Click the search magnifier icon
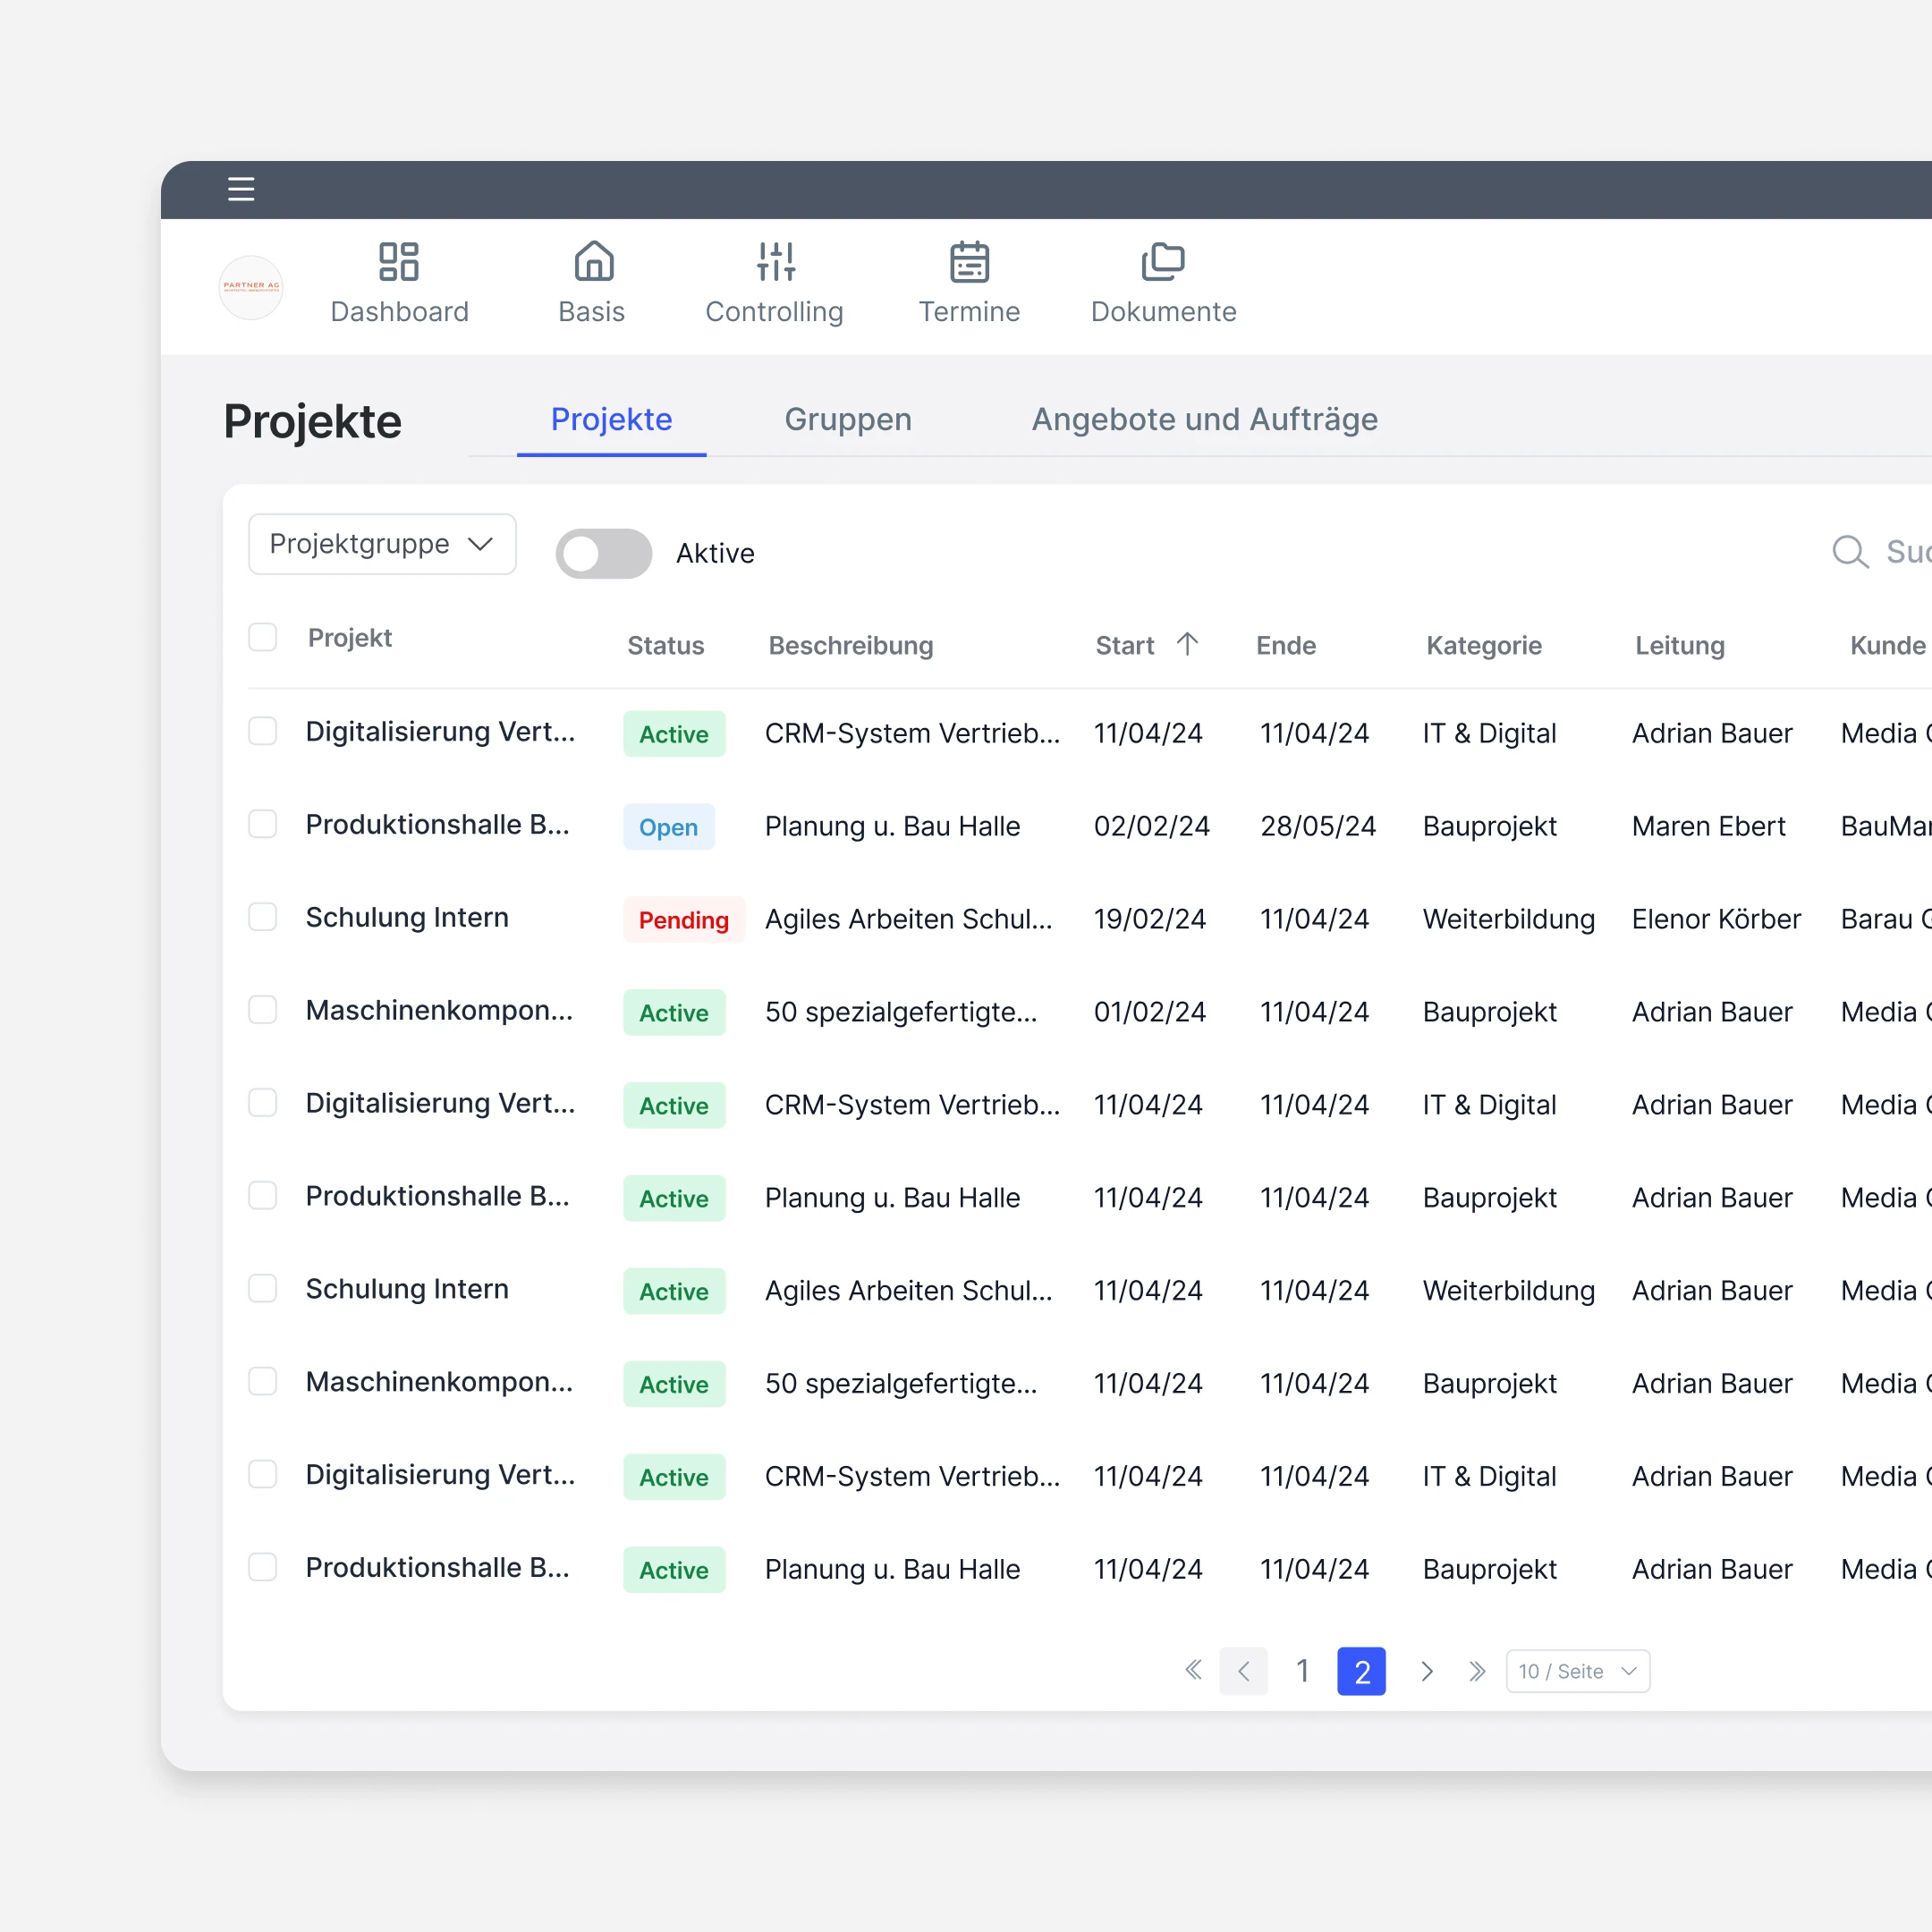Viewport: 1932px width, 1932px height. (x=1849, y=552)
